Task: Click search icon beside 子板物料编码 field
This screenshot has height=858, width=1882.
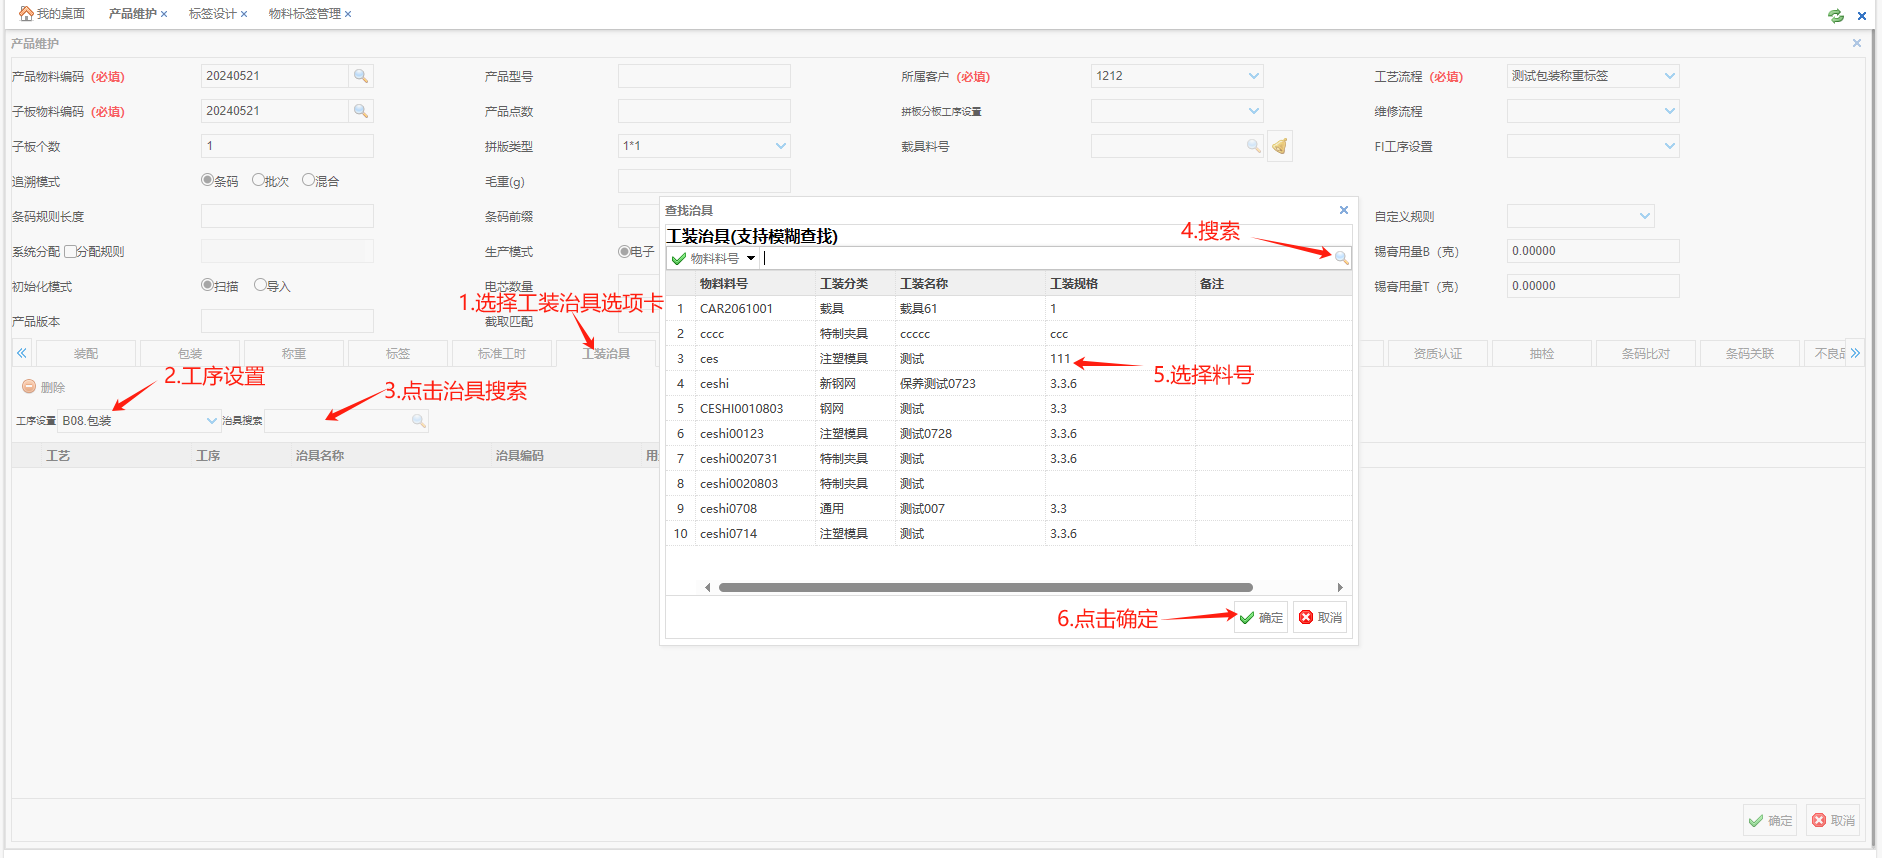Action: pos(361,111)
